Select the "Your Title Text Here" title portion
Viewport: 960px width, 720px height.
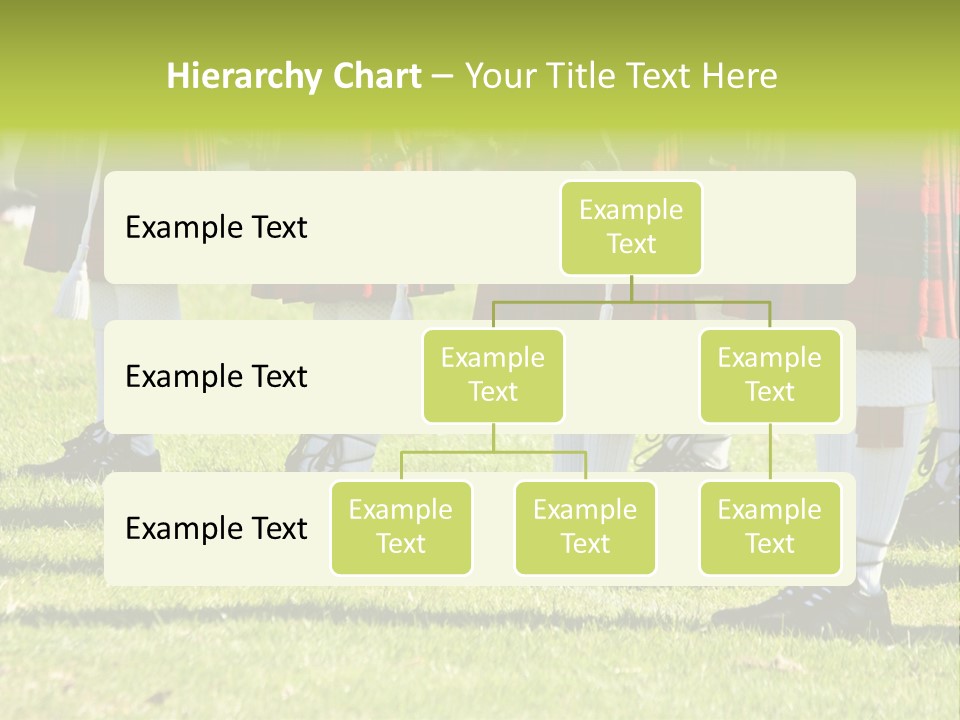coord(620,76)
